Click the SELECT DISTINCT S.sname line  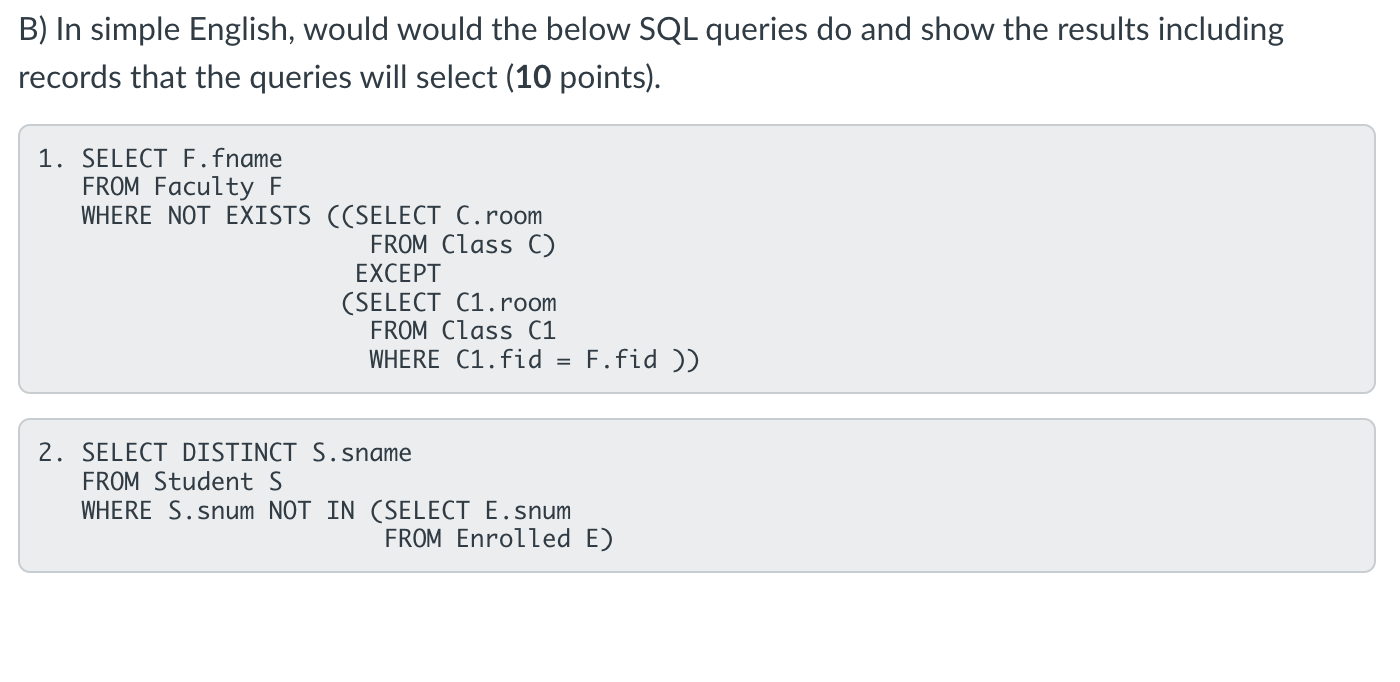click(247, 453)
